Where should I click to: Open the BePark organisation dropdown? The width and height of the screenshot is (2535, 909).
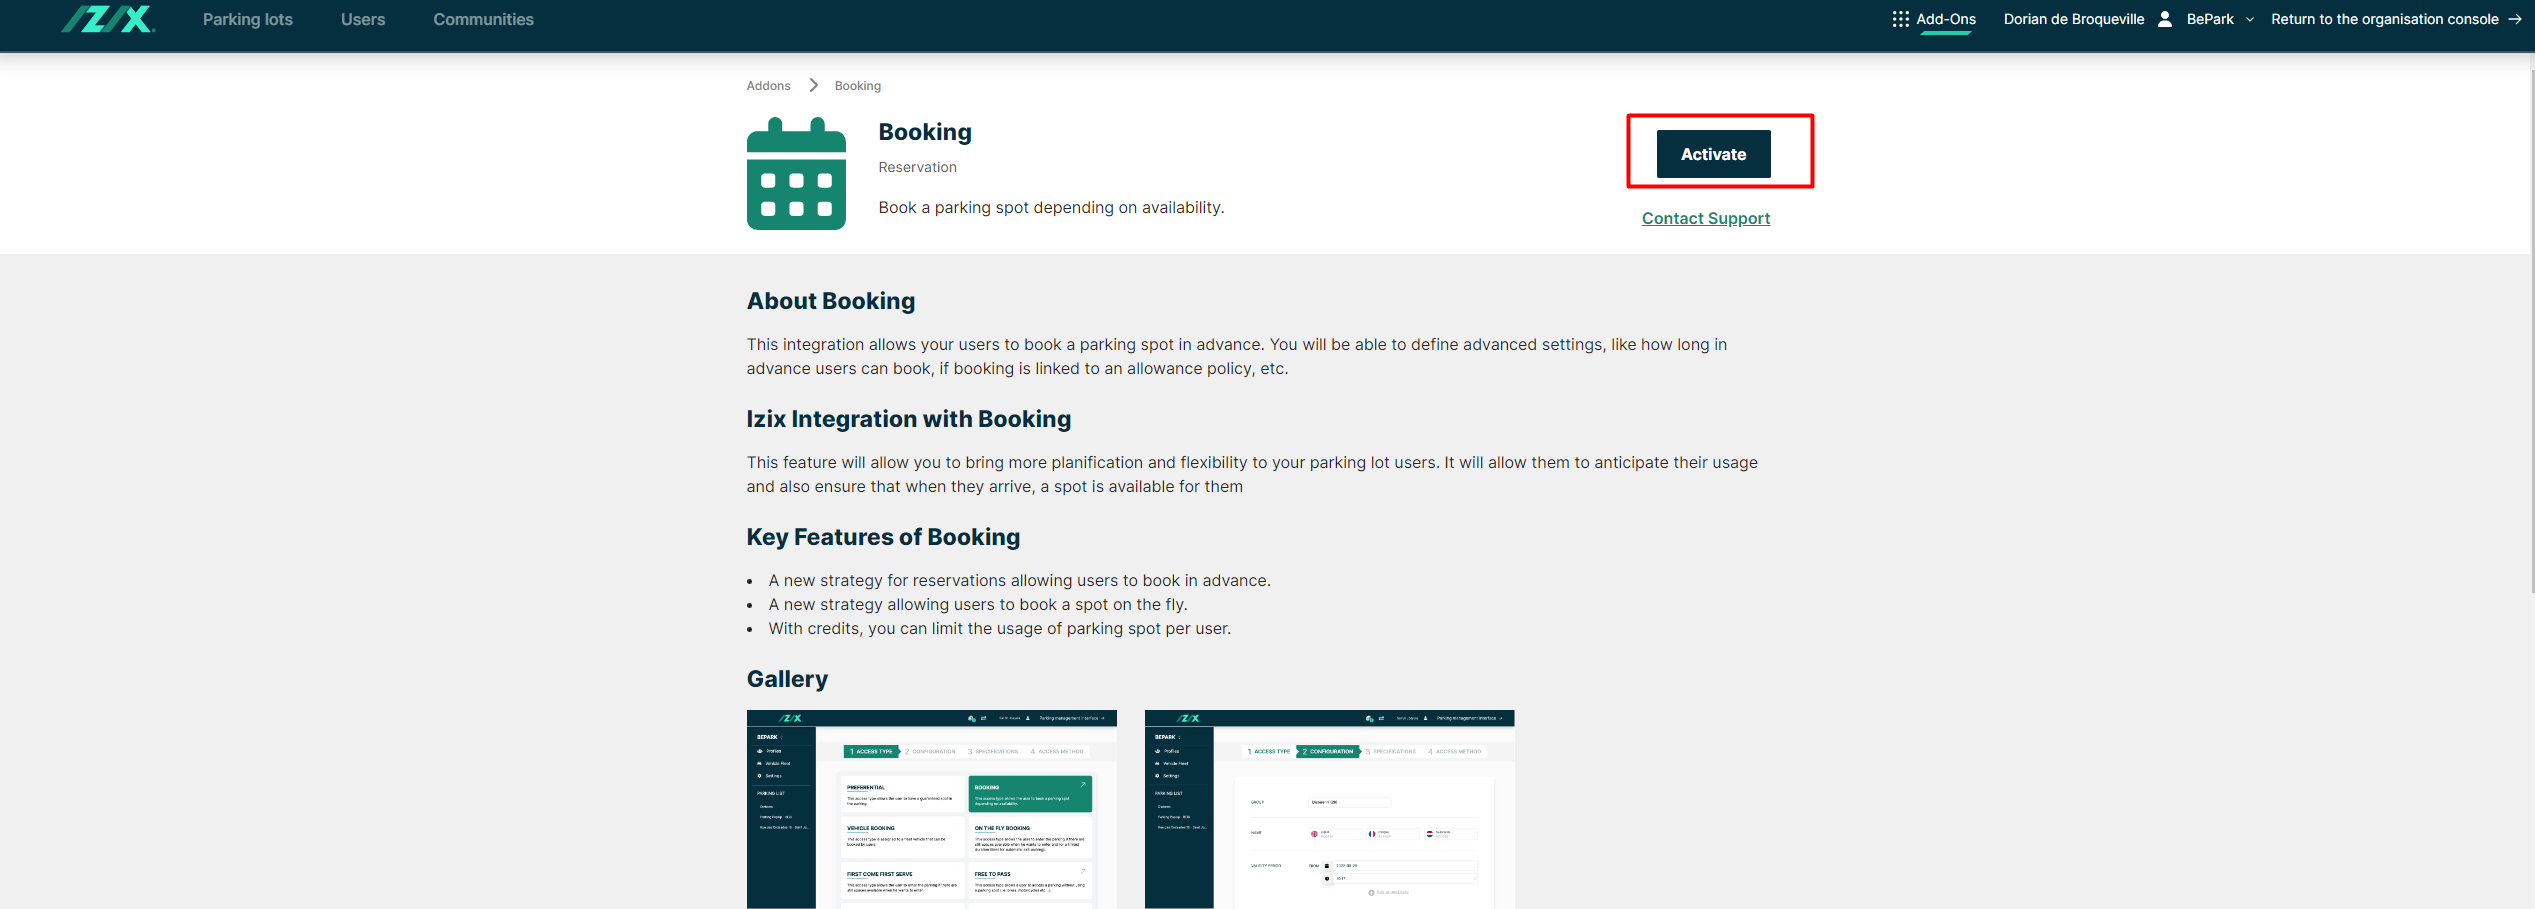coord(2209,19)
